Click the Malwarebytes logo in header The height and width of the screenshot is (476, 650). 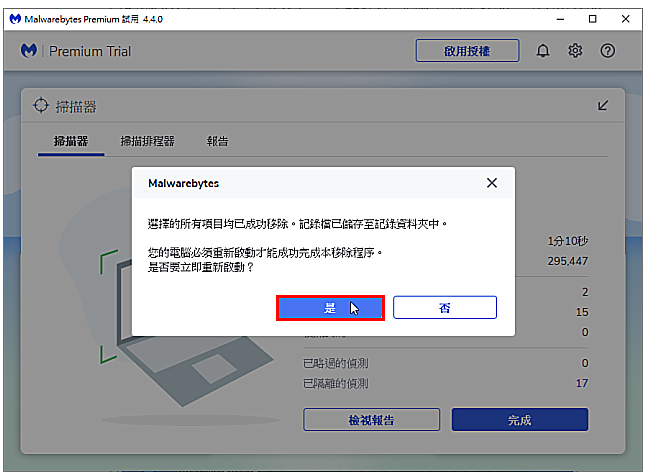click(29, 51)
